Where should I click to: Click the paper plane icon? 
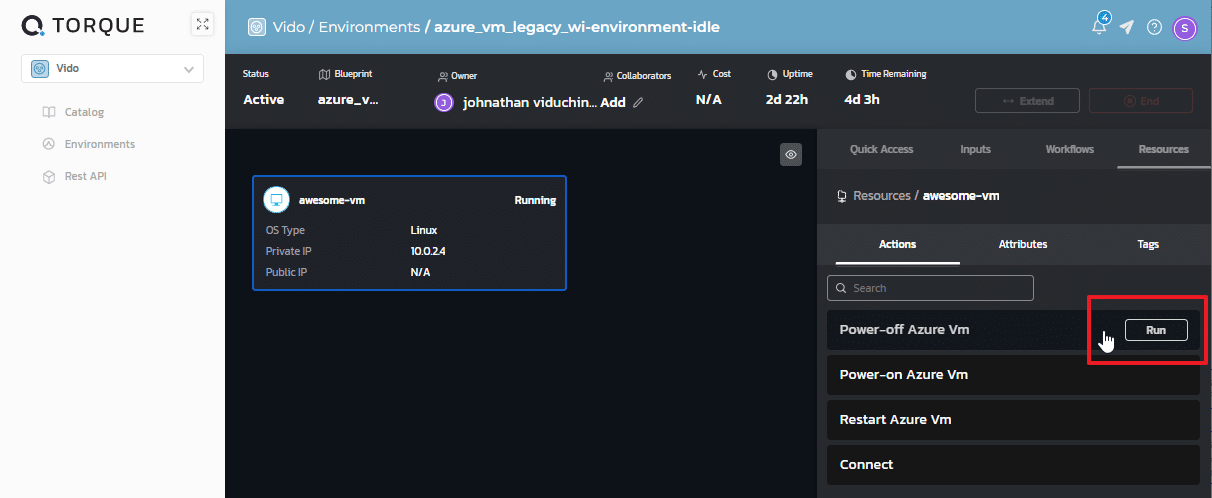click(x=1127, y=27)
